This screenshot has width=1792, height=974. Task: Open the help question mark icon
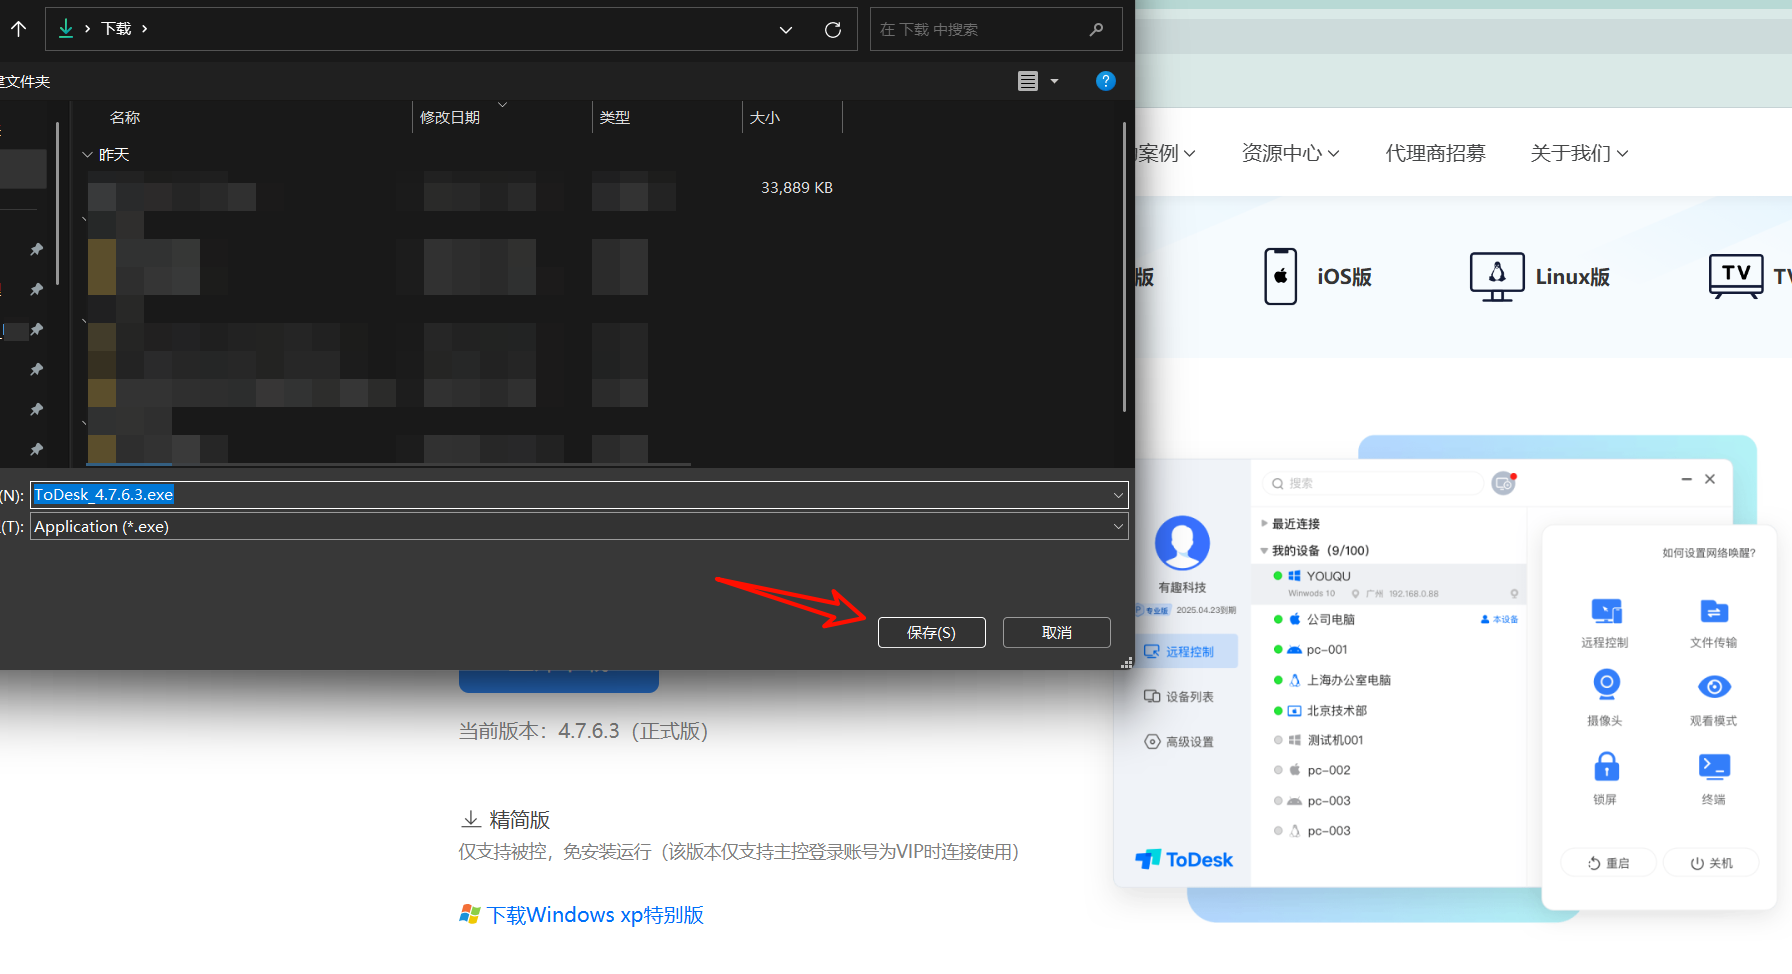1105,81
